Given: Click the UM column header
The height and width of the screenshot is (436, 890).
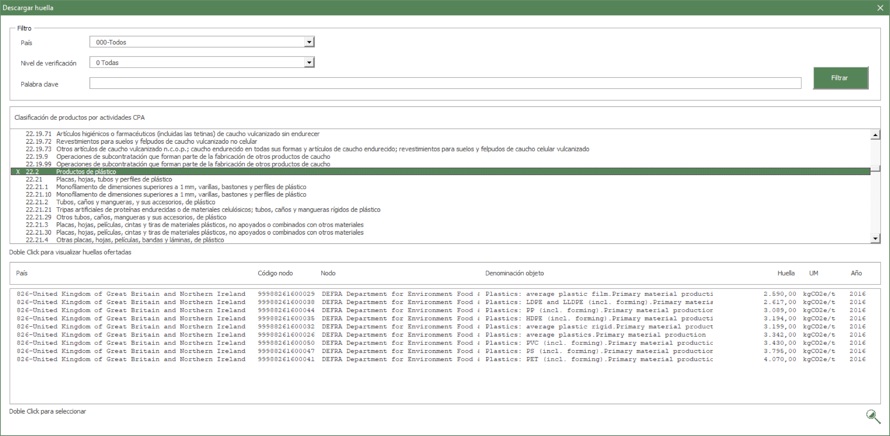Looking at the screenshot, I should click(814, 274).
